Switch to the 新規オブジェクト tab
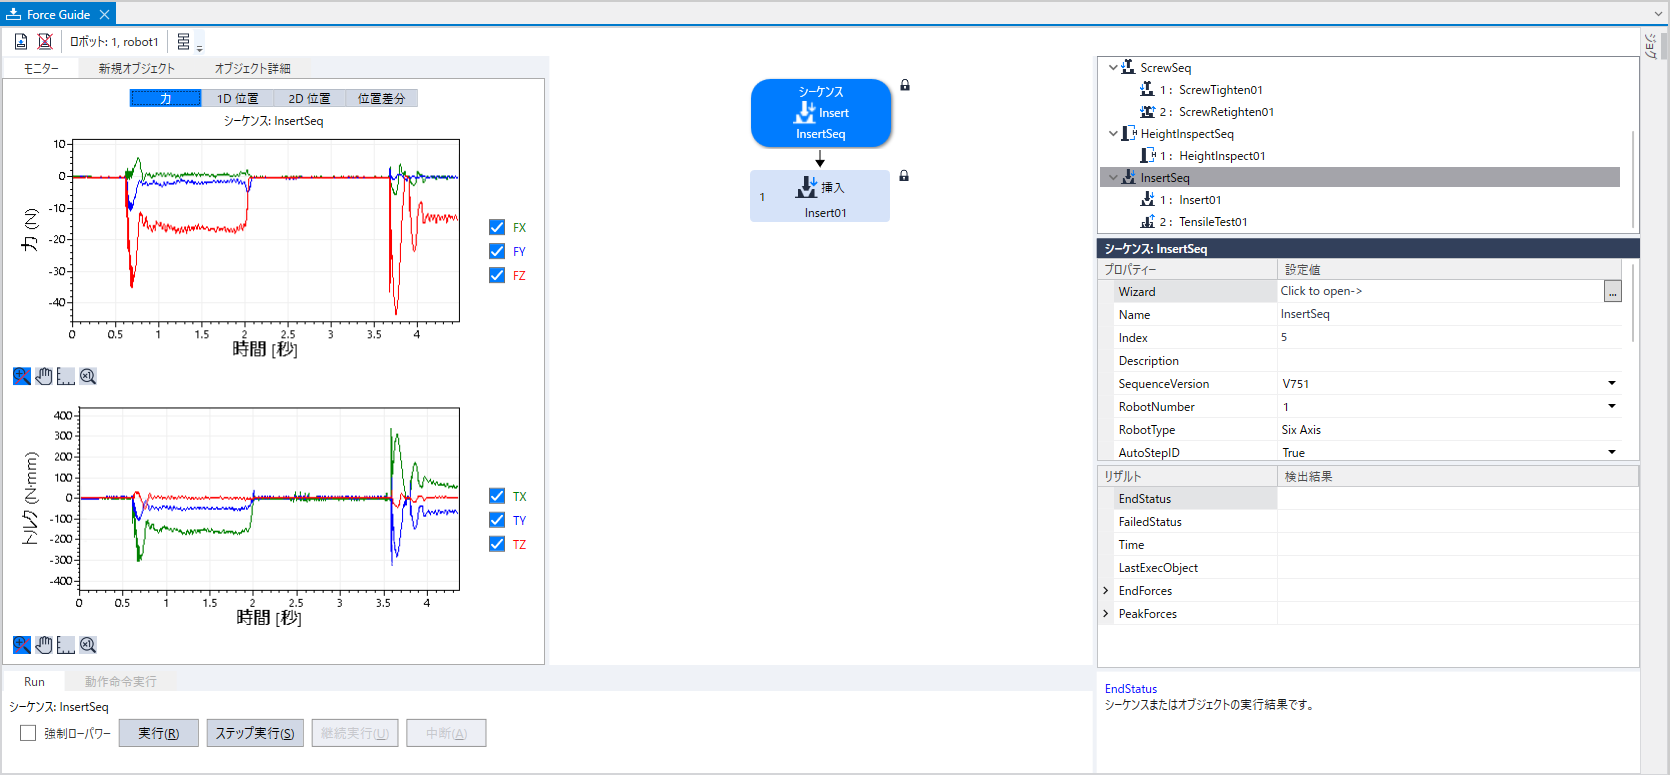This screenshot has height=775, width=1670. coord(136,68)
